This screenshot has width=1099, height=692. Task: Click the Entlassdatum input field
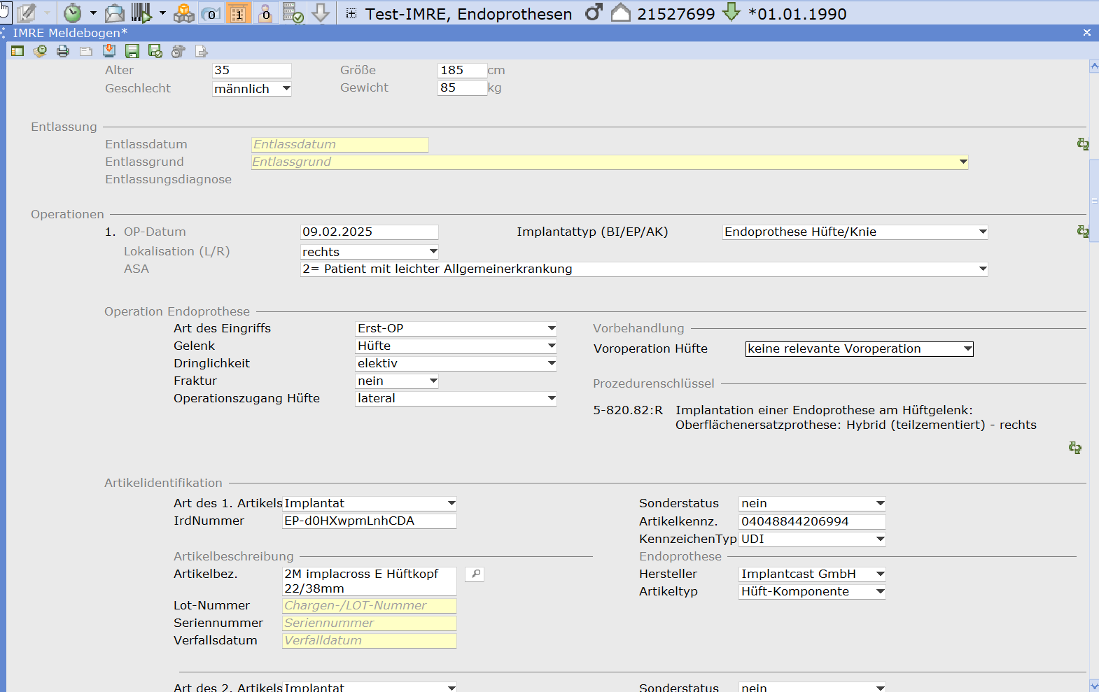point(339,145)
